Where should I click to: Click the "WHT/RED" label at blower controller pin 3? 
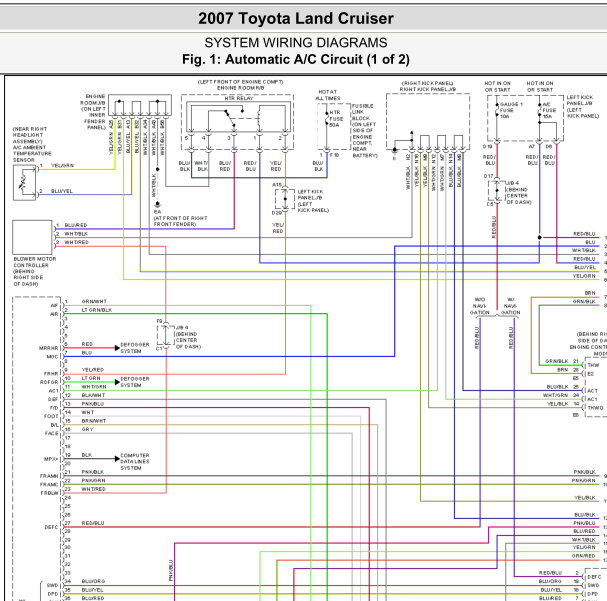[x=76, y=242]
